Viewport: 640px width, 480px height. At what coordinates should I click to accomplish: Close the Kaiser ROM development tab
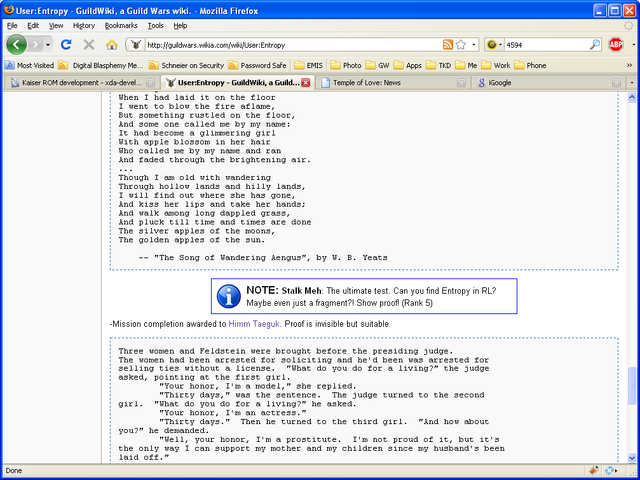pos(151,83)
